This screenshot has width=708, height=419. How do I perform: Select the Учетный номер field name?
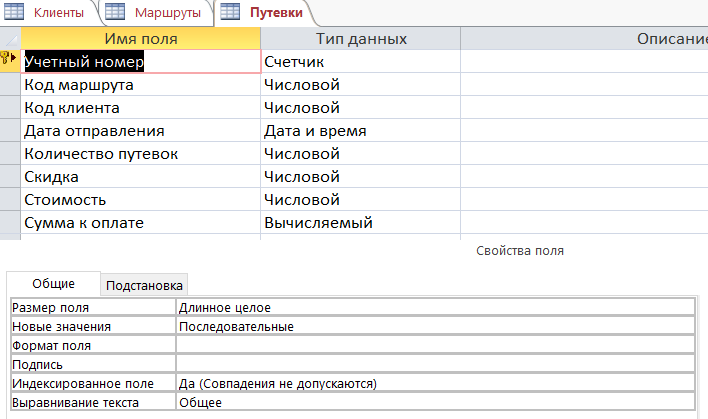[x=140, y=61]
